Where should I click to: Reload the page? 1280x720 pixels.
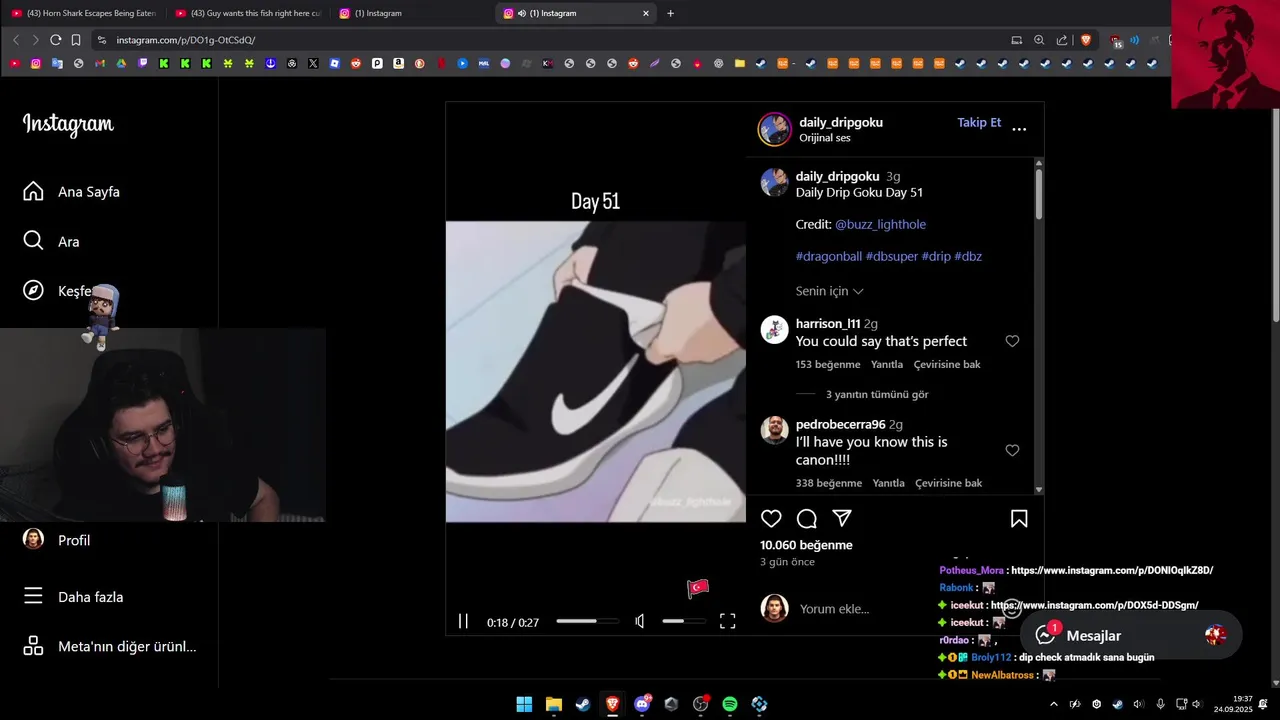pyautogui.click(x=55, y=40)
